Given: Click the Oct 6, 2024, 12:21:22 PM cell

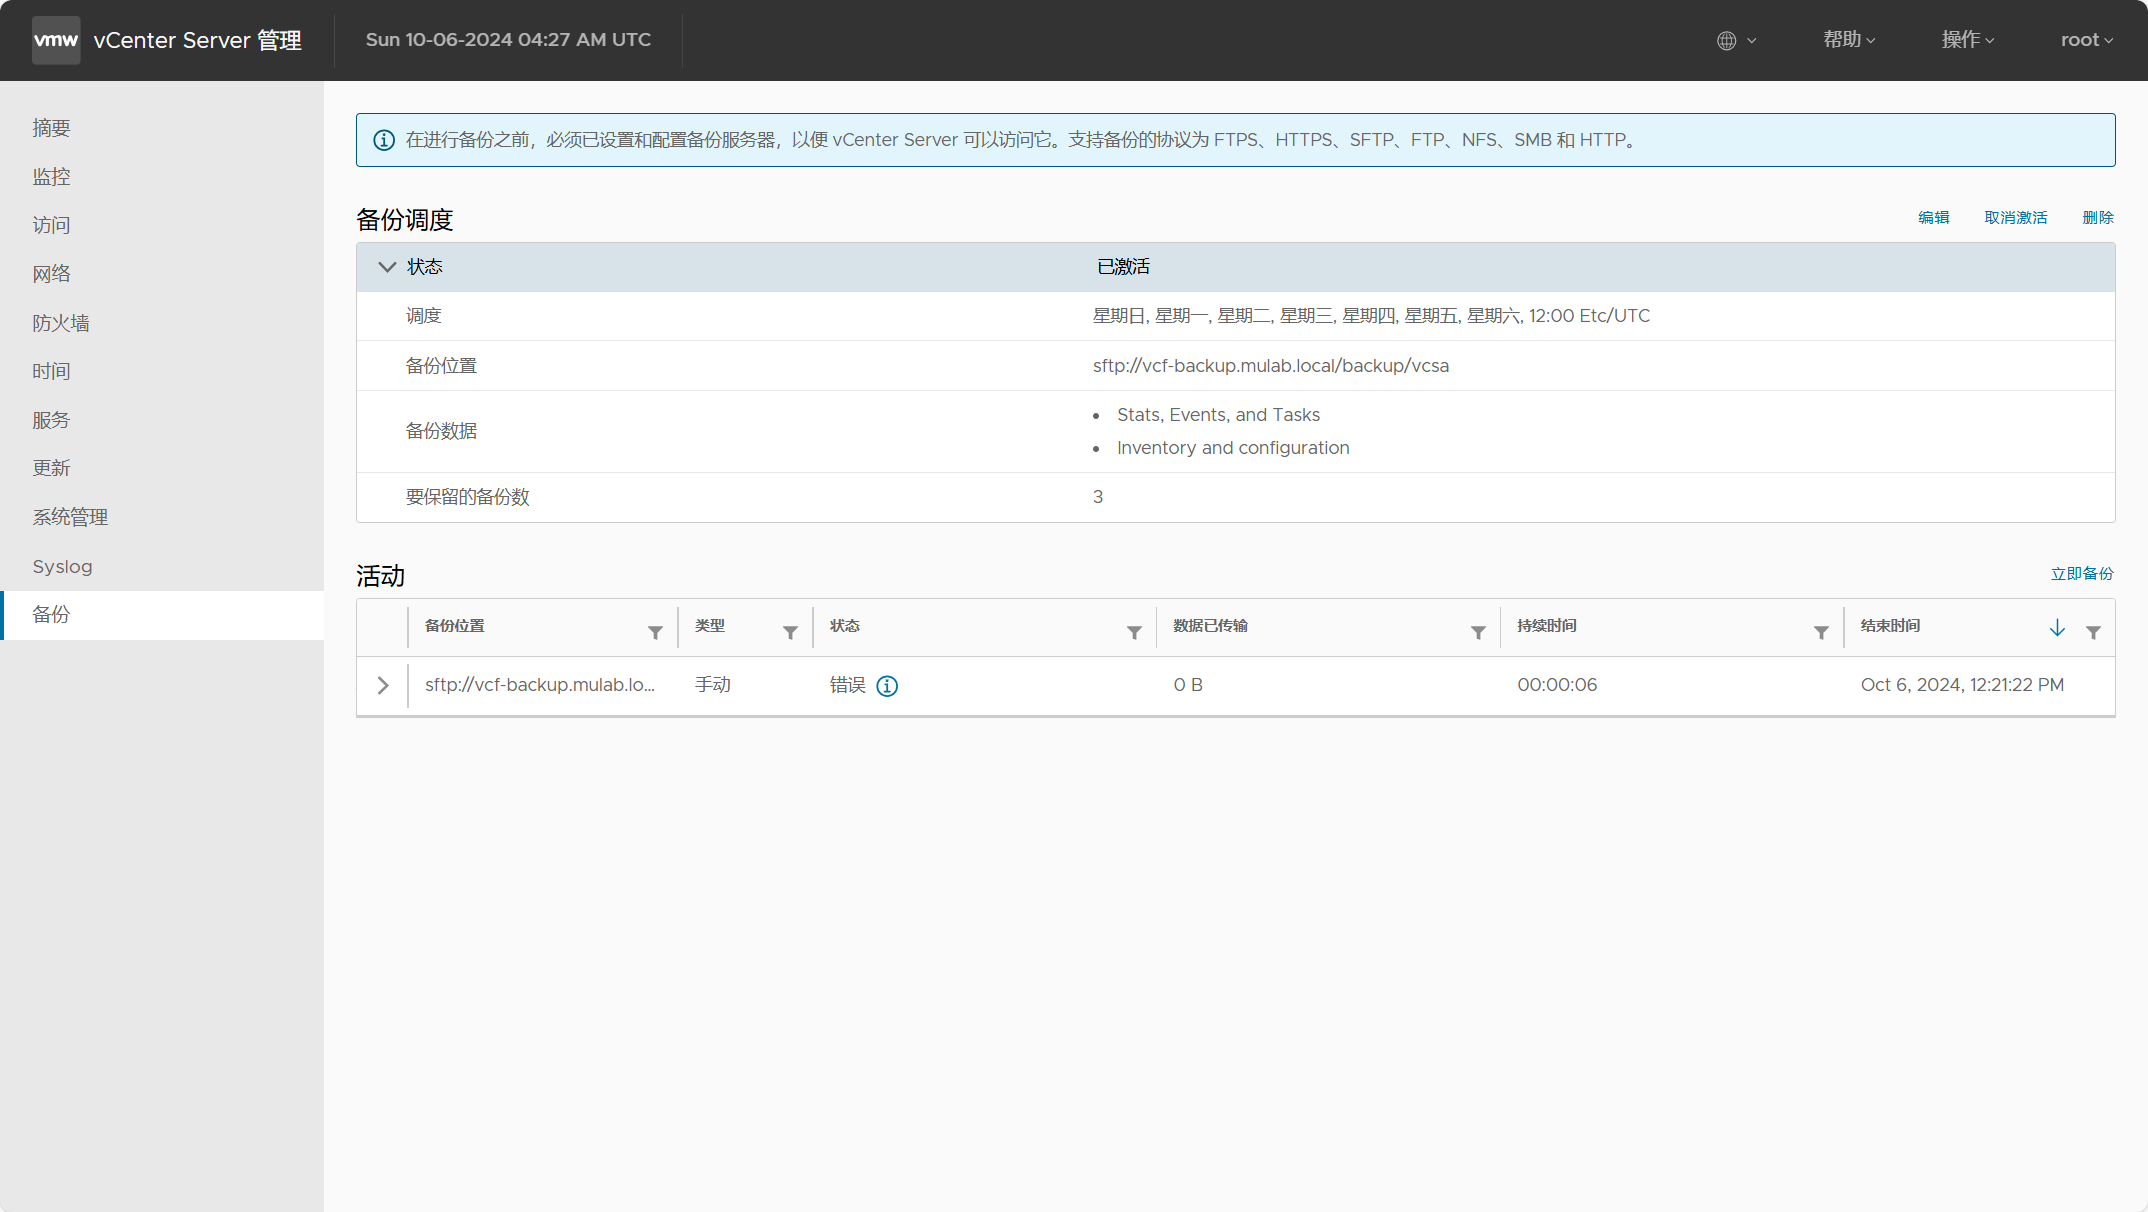Looking at the screenshot, I should tap(1962, 685).
